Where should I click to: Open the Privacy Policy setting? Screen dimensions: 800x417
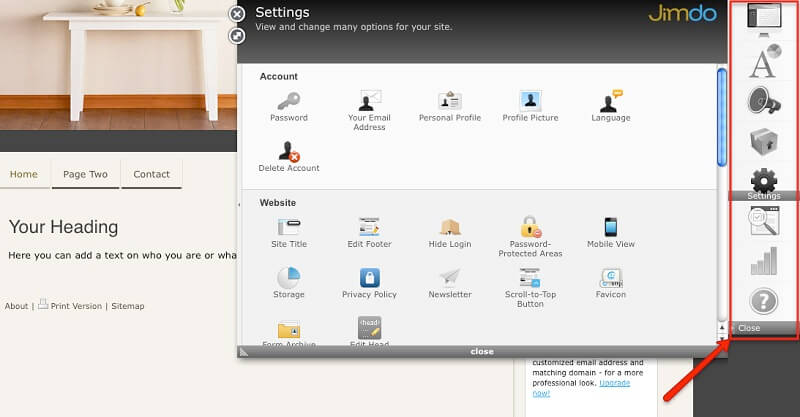(x=369, y=283)
